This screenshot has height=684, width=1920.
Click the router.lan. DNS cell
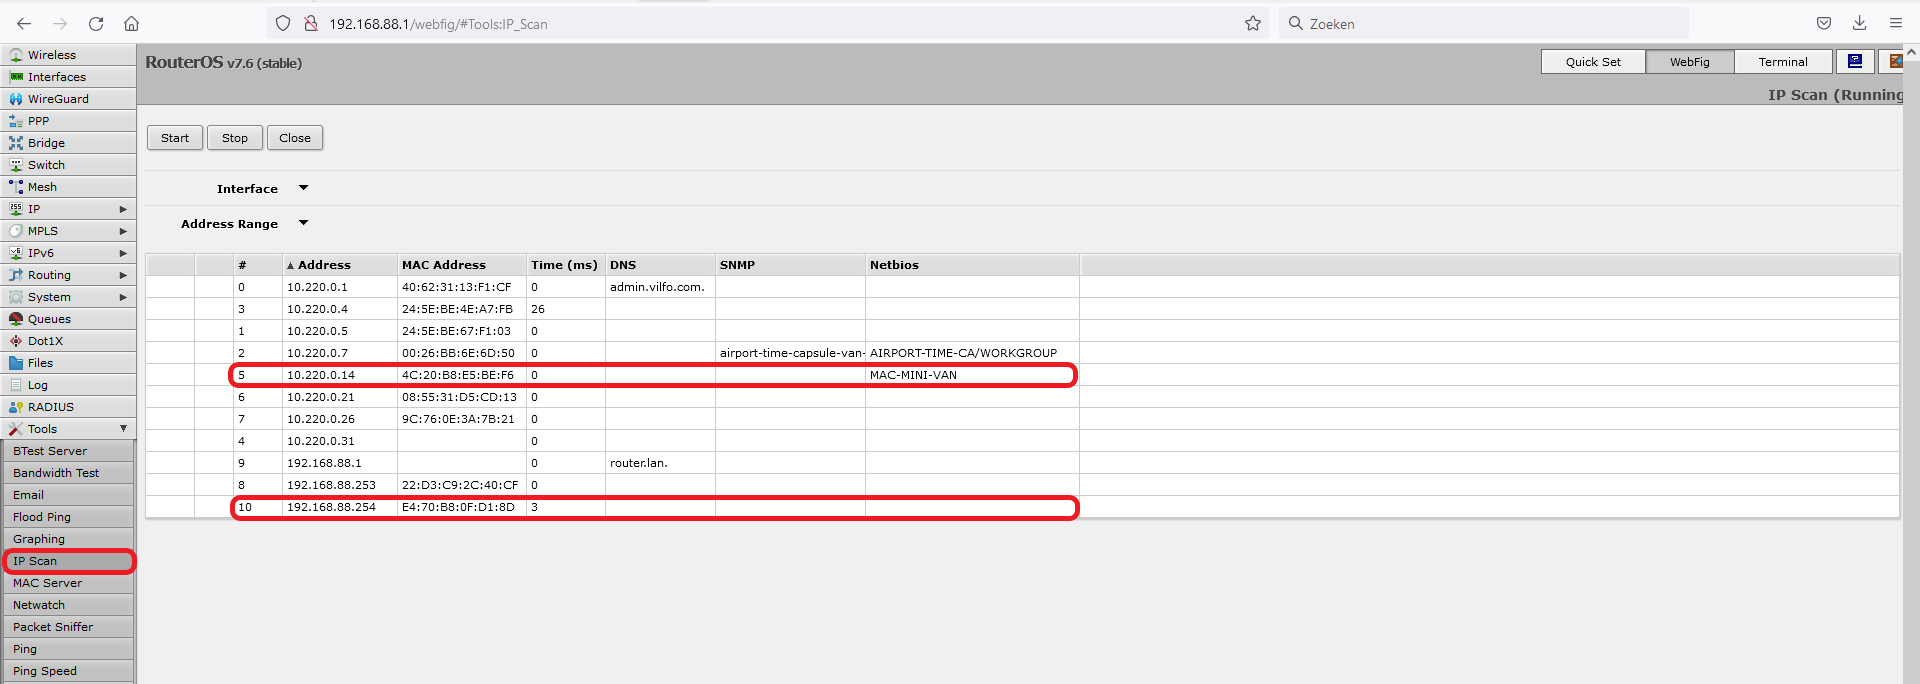pos(660,463)
